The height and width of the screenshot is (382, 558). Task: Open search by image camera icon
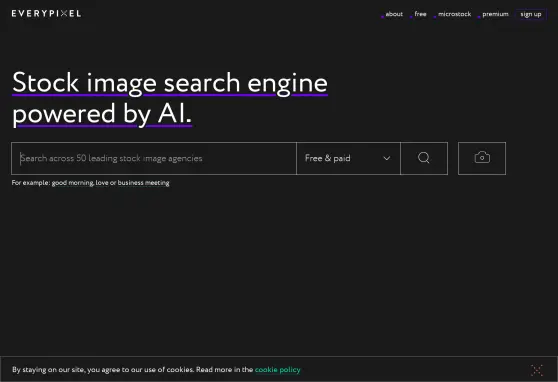pyautogui.click(x=482, y=158)
